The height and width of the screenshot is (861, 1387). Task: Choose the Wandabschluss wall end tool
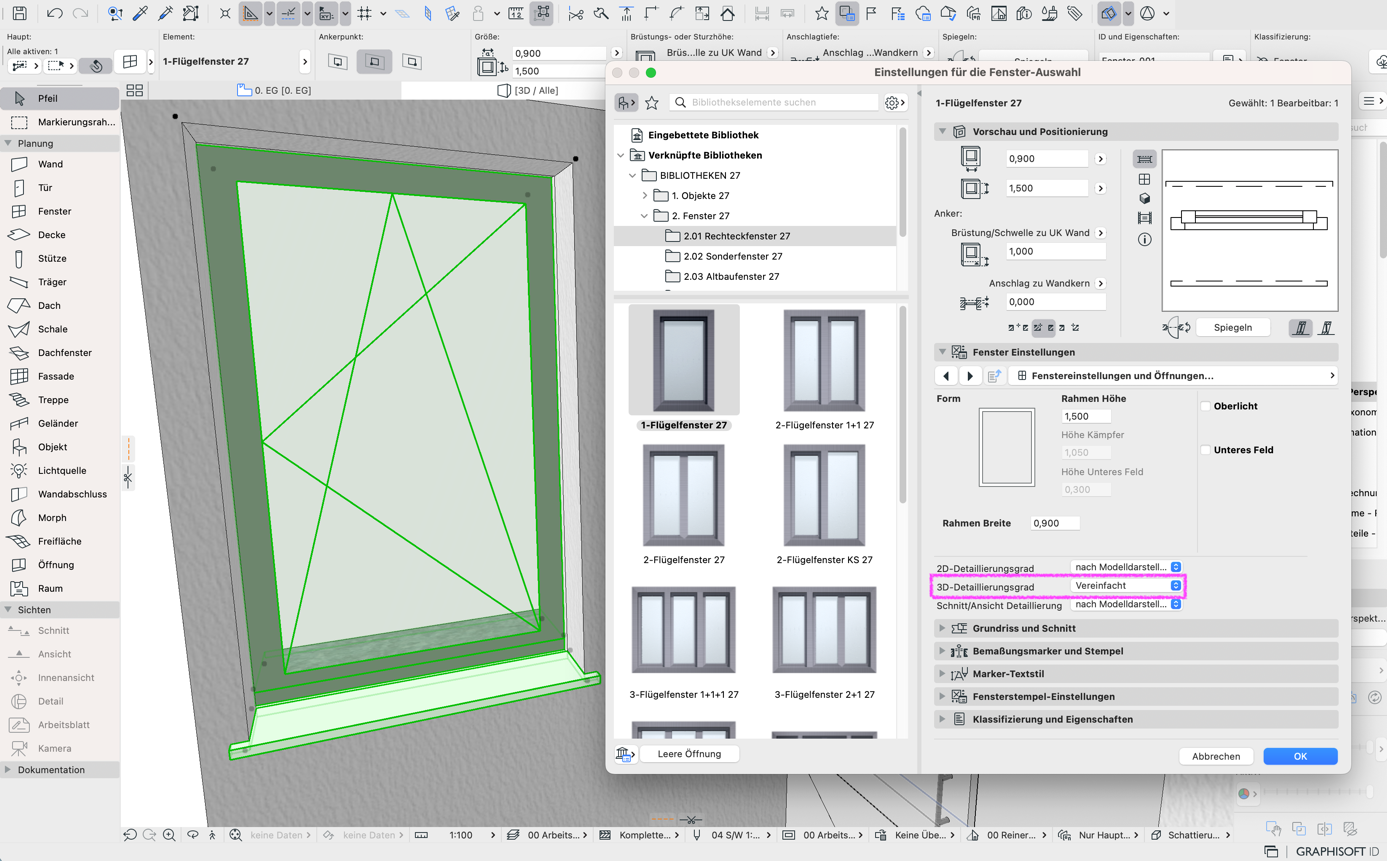click(x=60, y=494)
